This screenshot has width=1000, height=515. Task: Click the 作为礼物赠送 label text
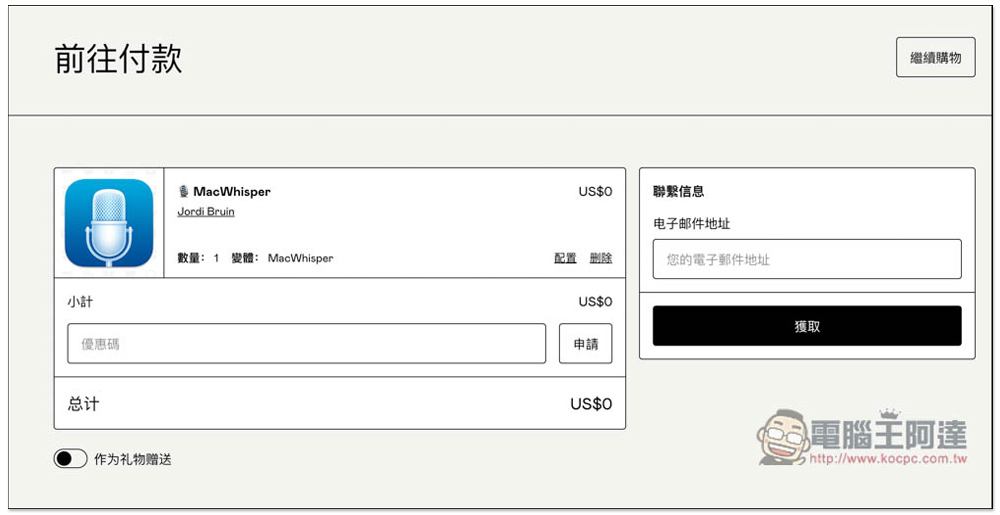(x=133, y=459)
